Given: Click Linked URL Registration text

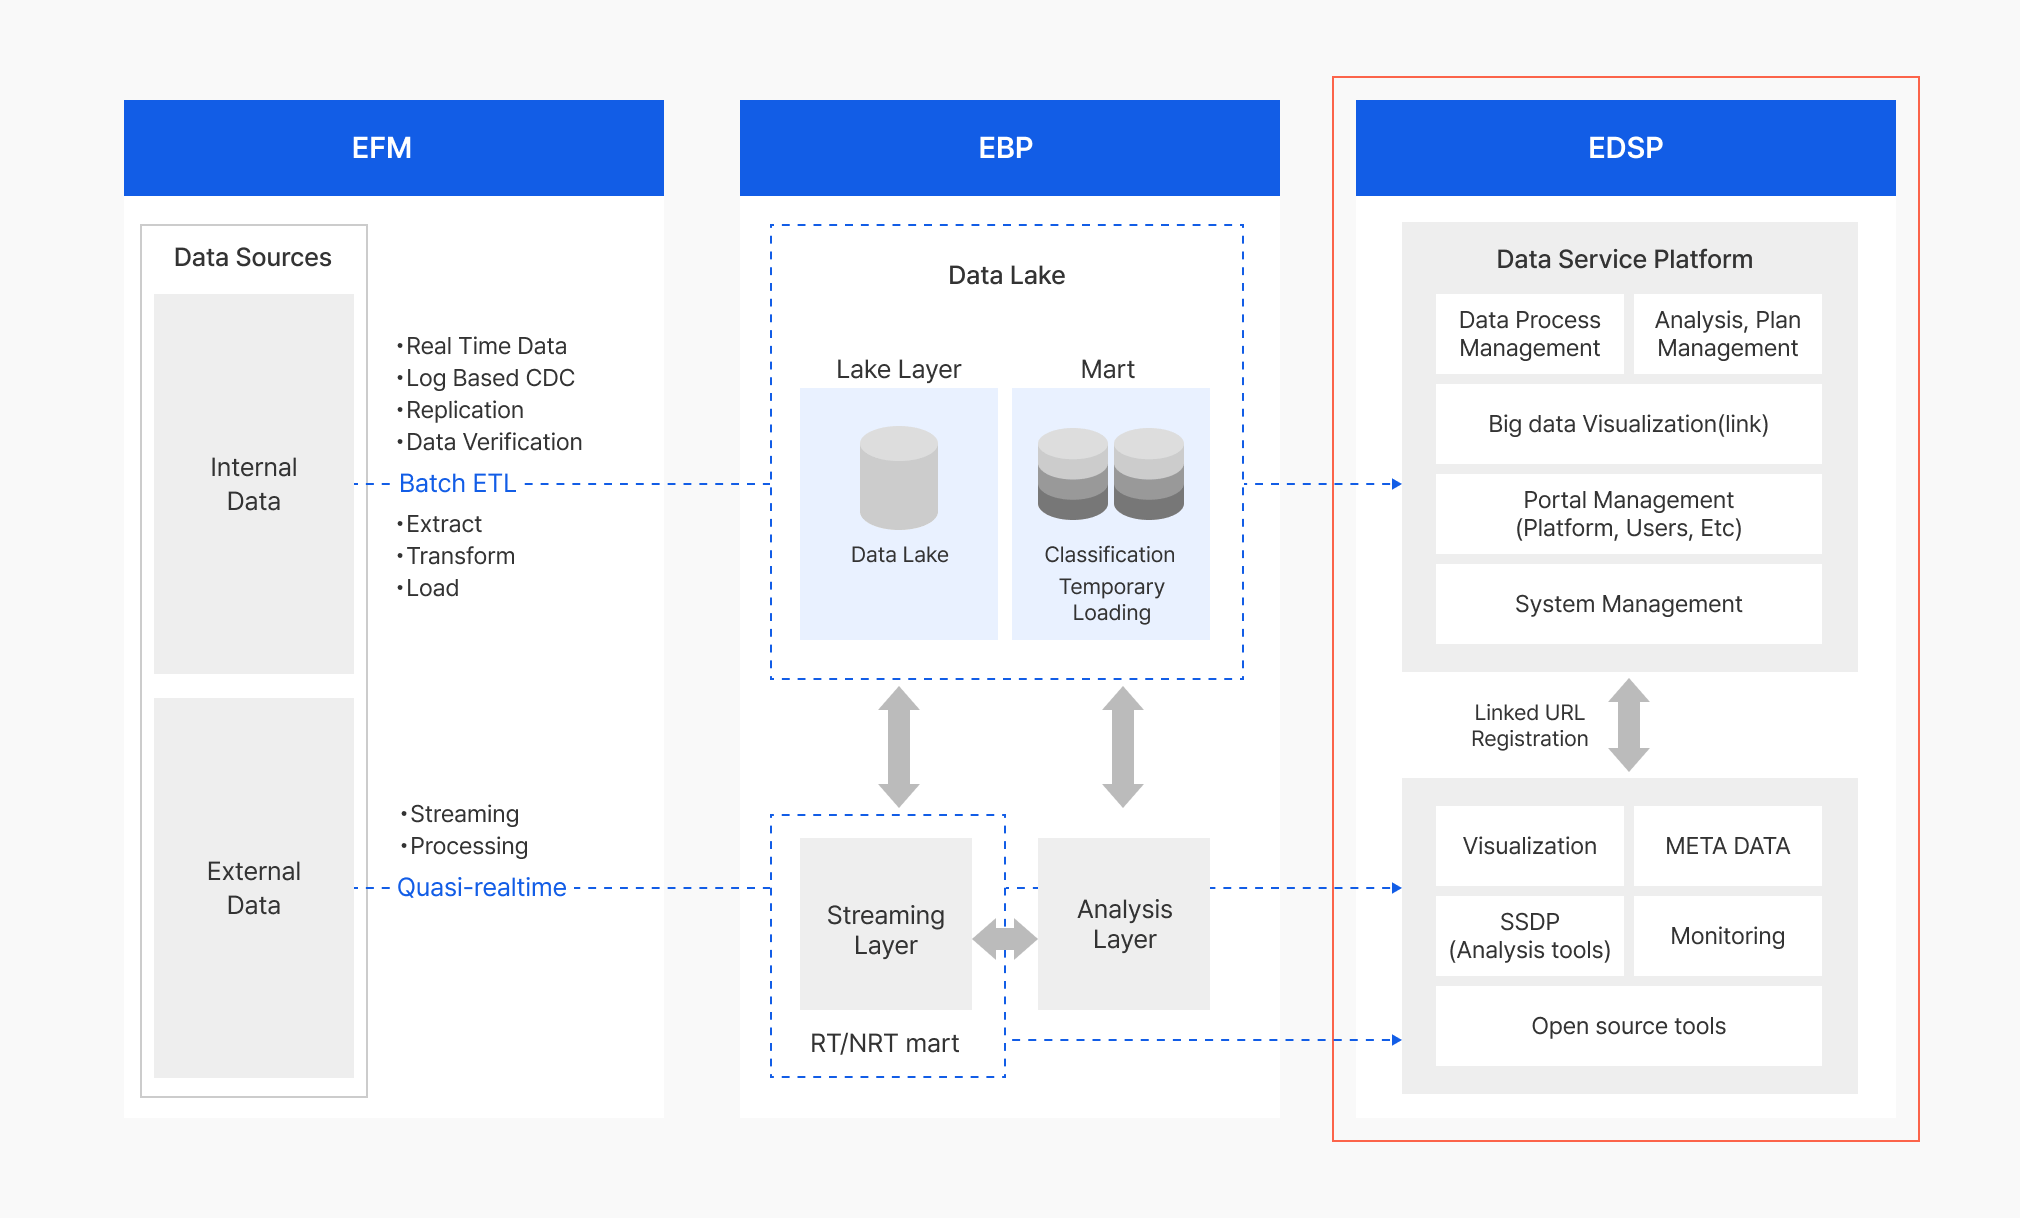Looking at the screenshot, I should 1530,725.
